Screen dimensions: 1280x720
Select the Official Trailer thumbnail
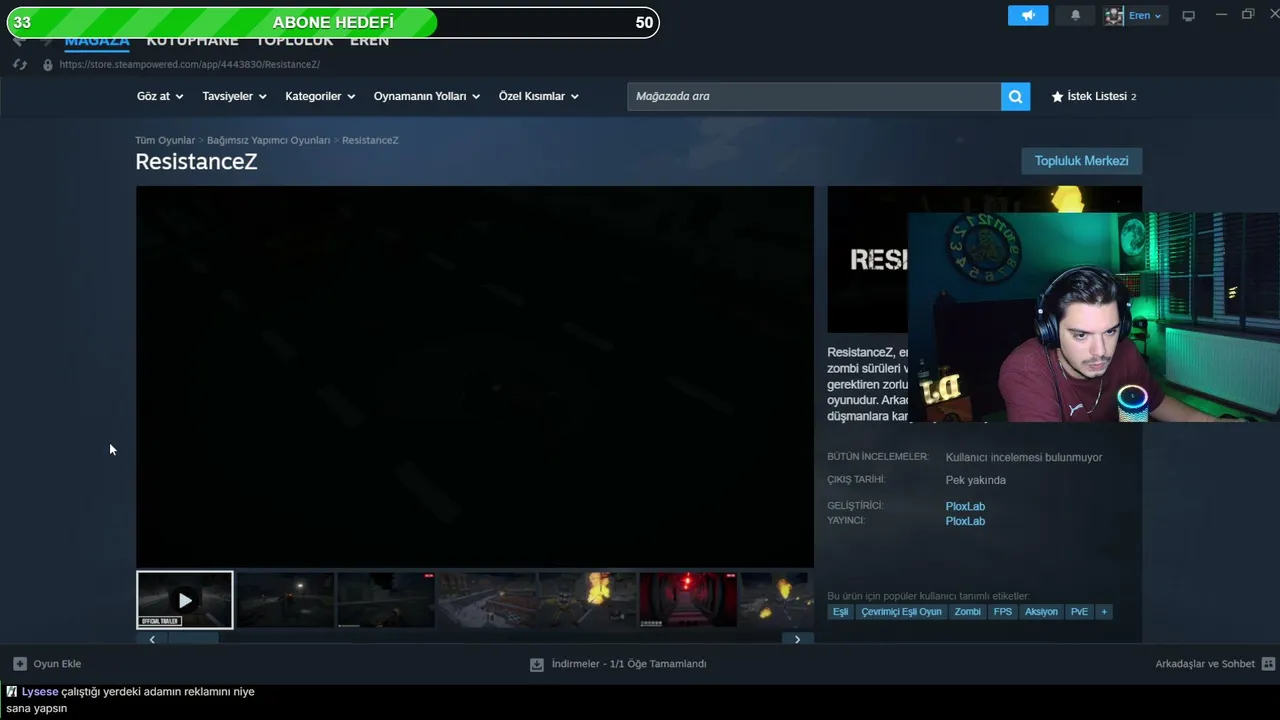click(185, 600)
